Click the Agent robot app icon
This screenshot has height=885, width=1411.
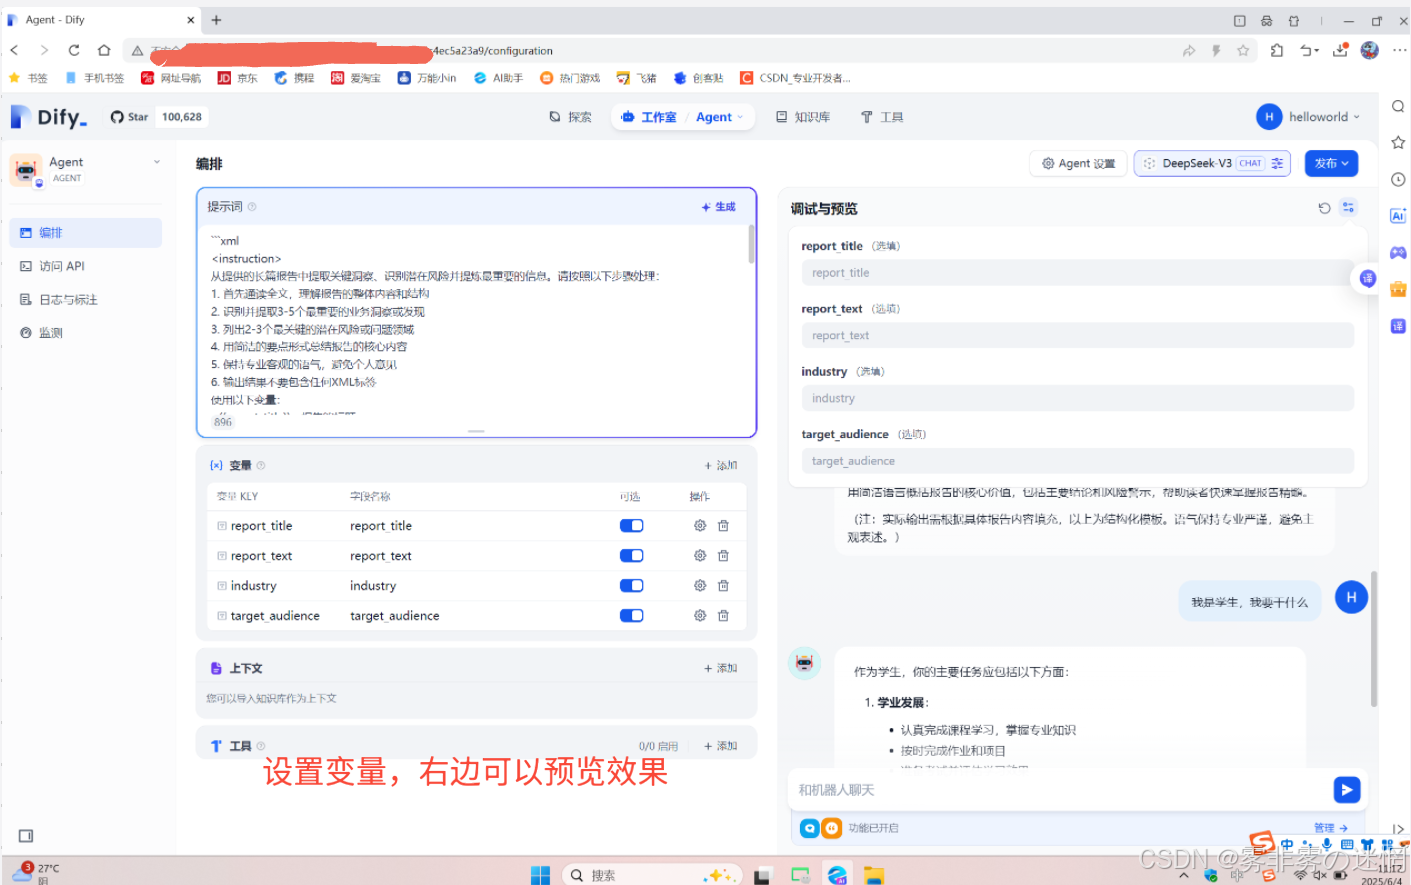[x=25, y=169]
